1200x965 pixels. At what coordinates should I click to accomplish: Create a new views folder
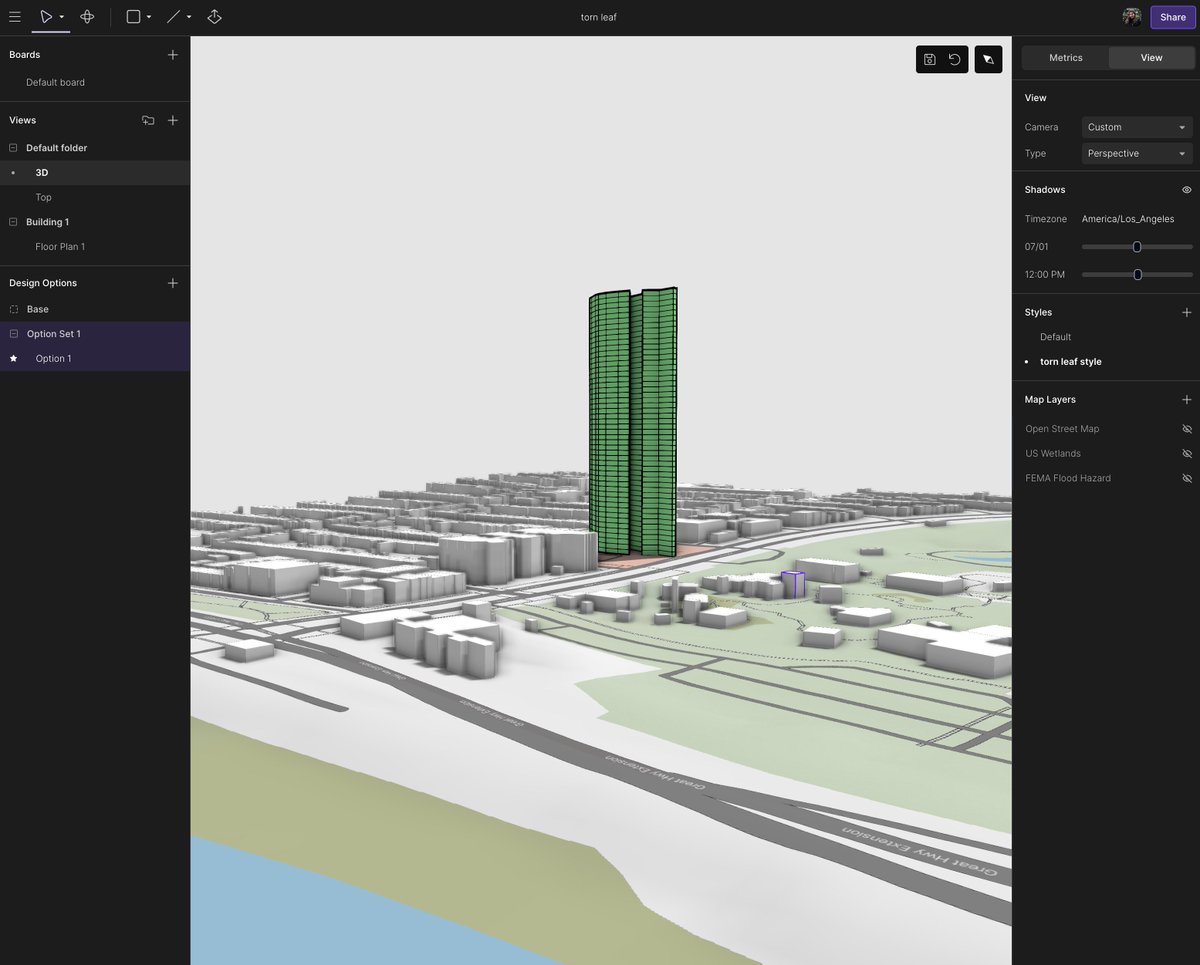[148, 120]
